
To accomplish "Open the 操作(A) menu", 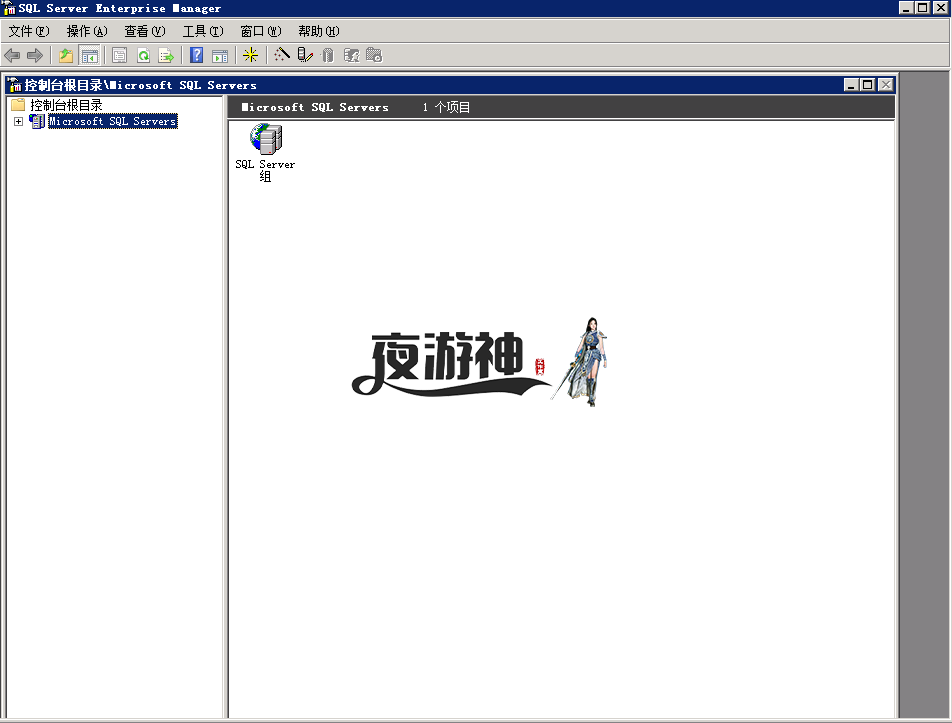I will [x=87, y=31].
